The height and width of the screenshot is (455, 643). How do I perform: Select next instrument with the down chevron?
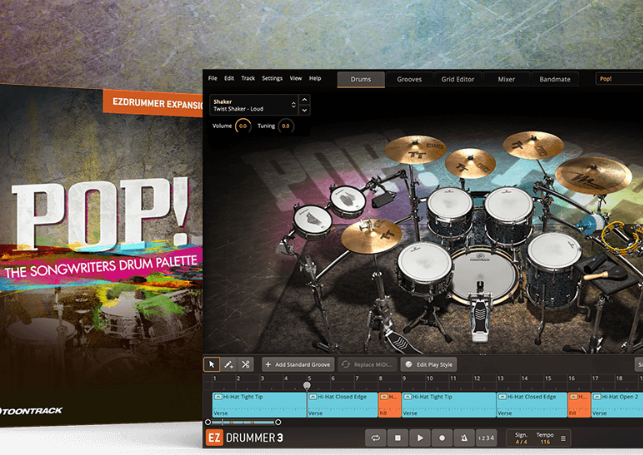[x=304, y=110]
